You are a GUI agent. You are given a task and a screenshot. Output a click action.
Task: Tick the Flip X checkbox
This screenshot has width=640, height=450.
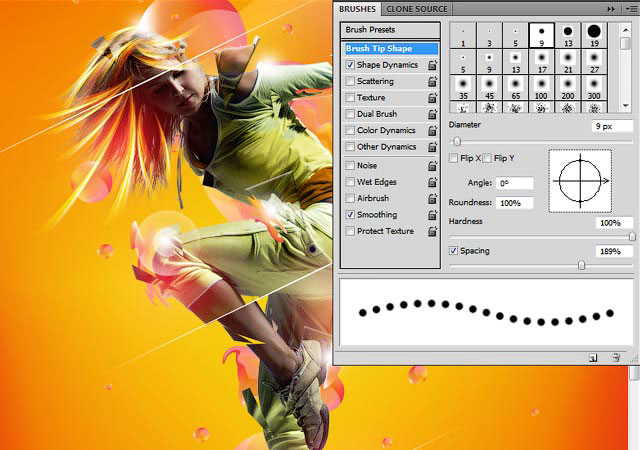[x=453, y=158]
